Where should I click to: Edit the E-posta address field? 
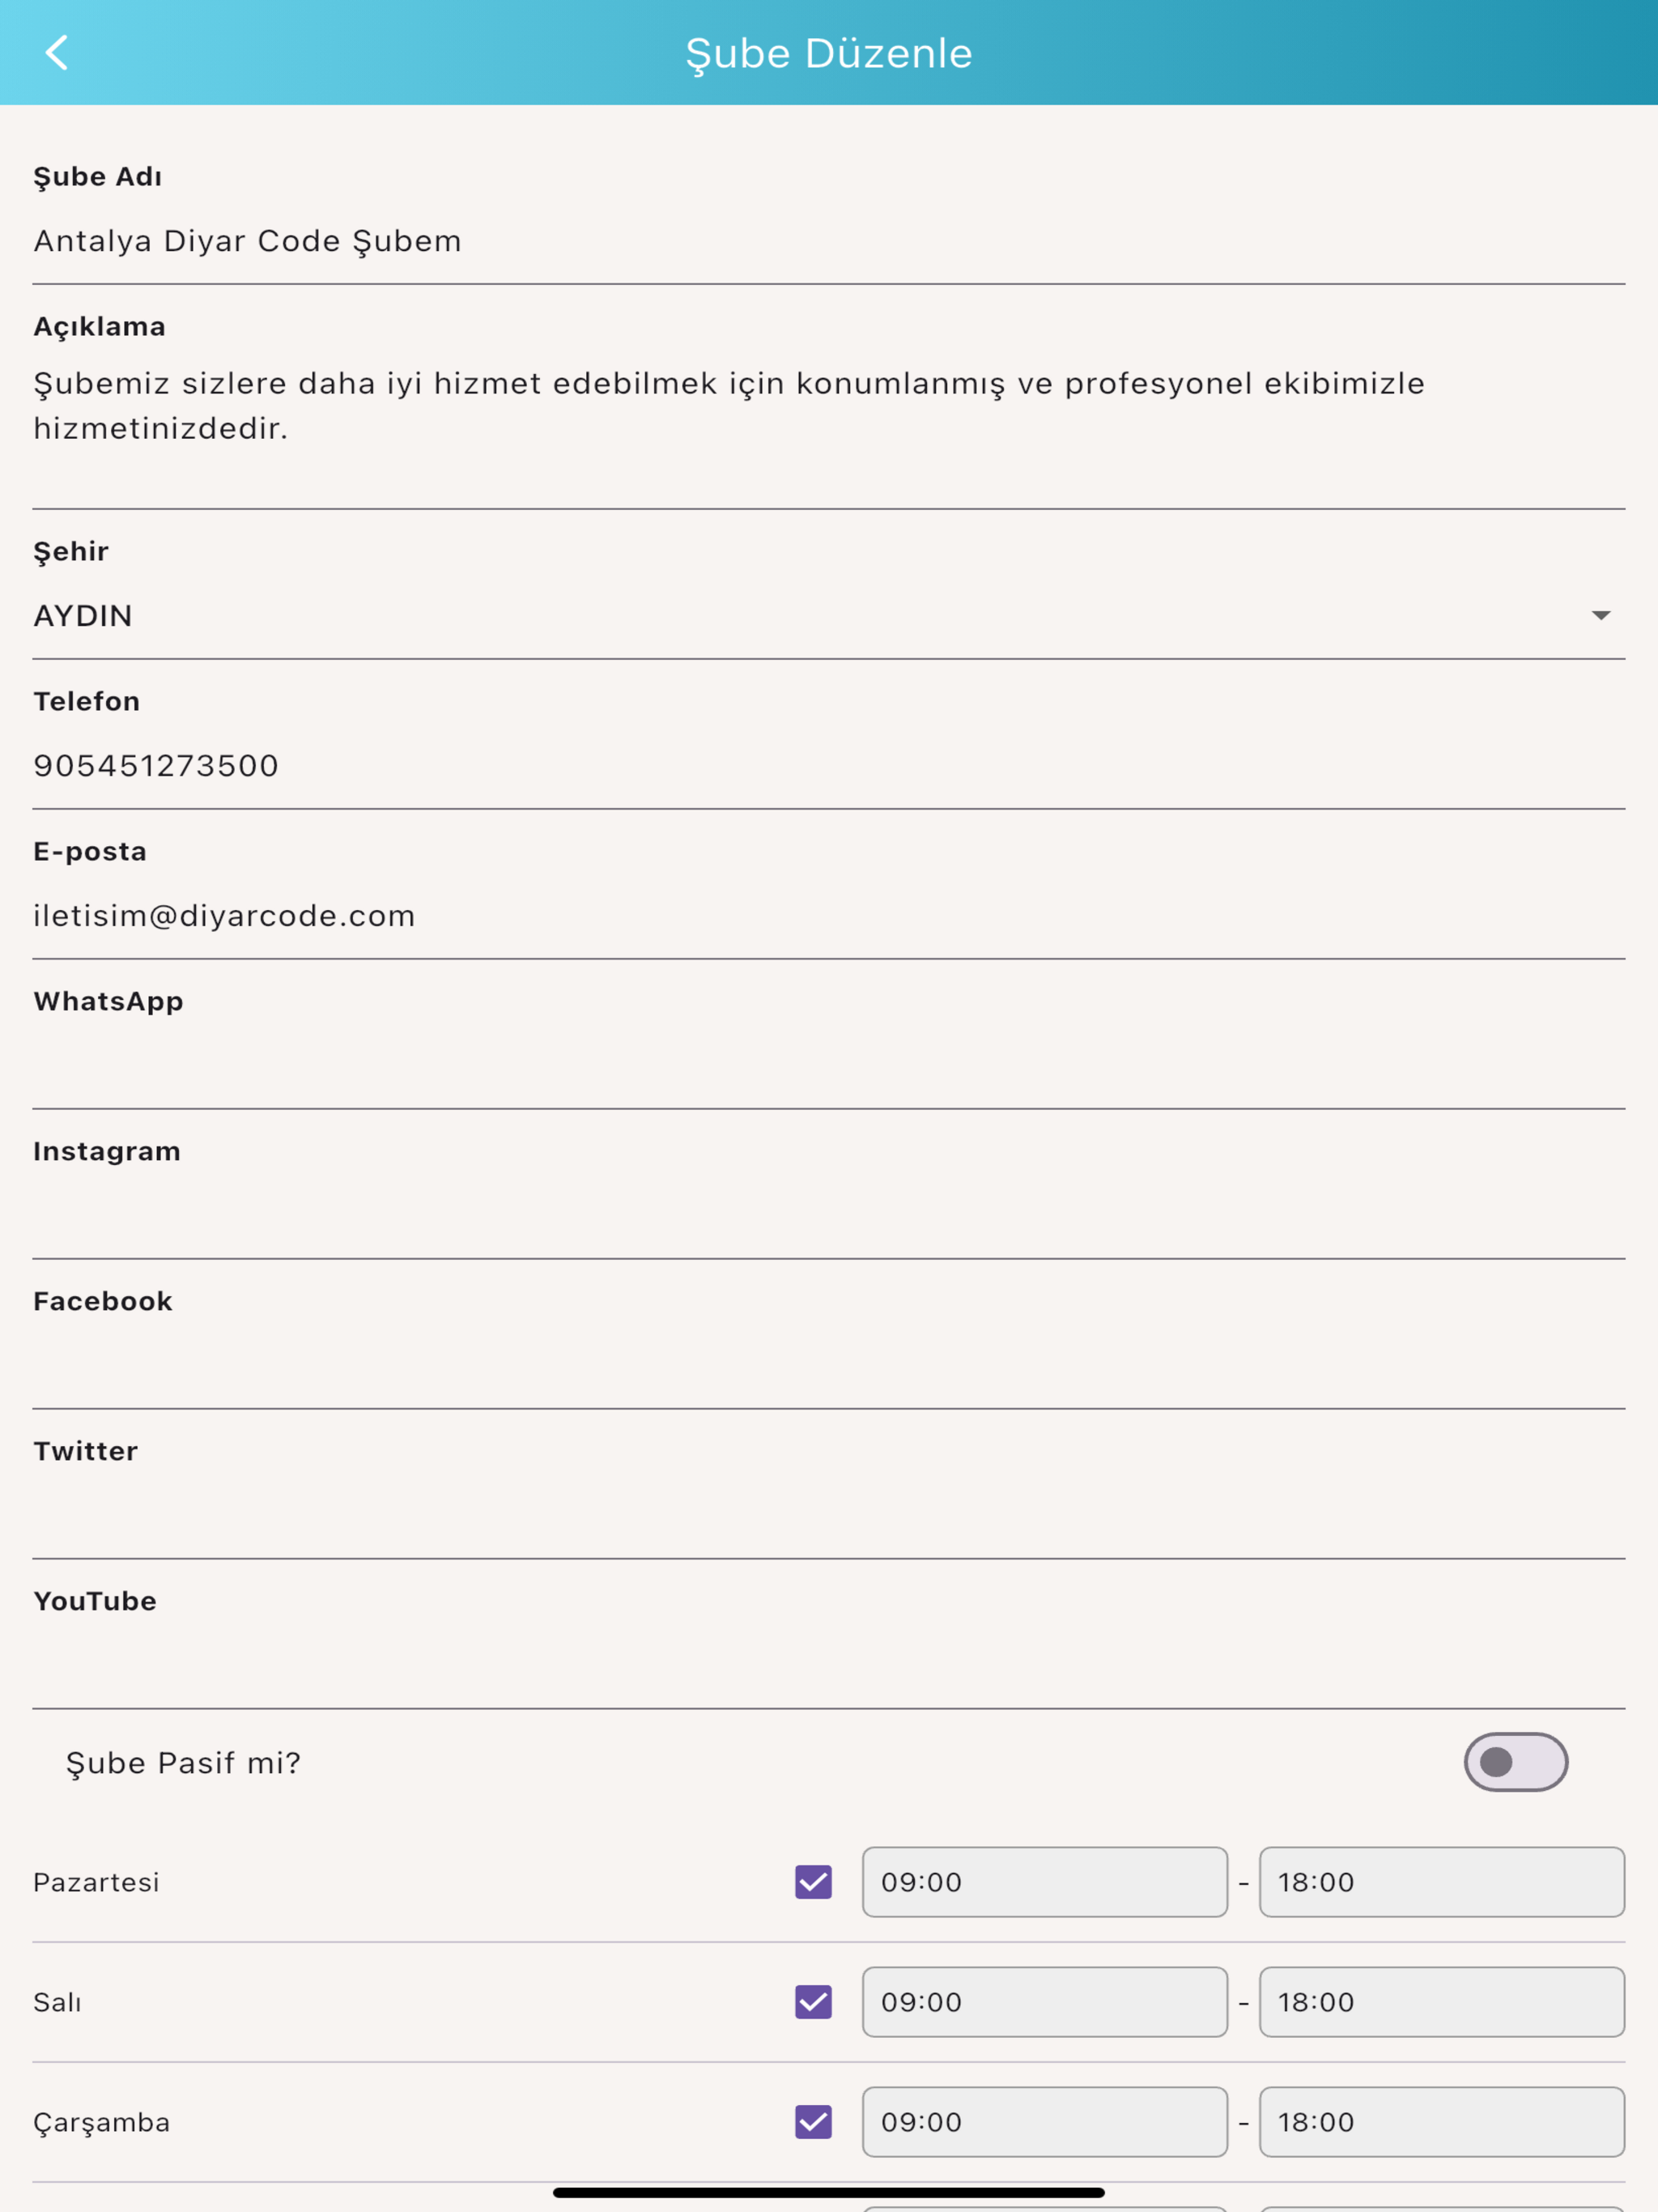click(x=828, y=916)
